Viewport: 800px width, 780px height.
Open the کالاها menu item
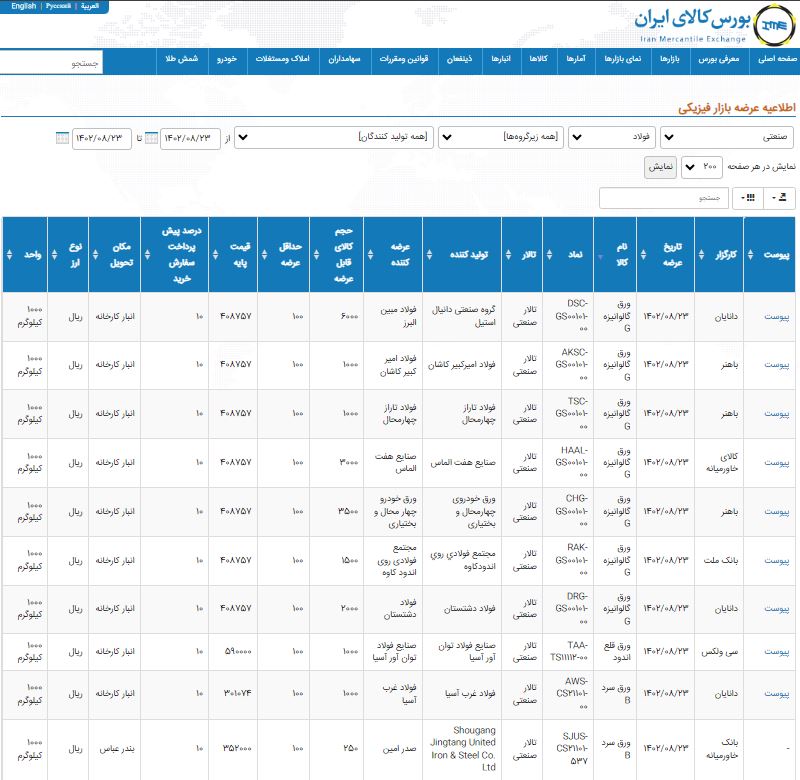pyautogui.click(x=539, y=59)
